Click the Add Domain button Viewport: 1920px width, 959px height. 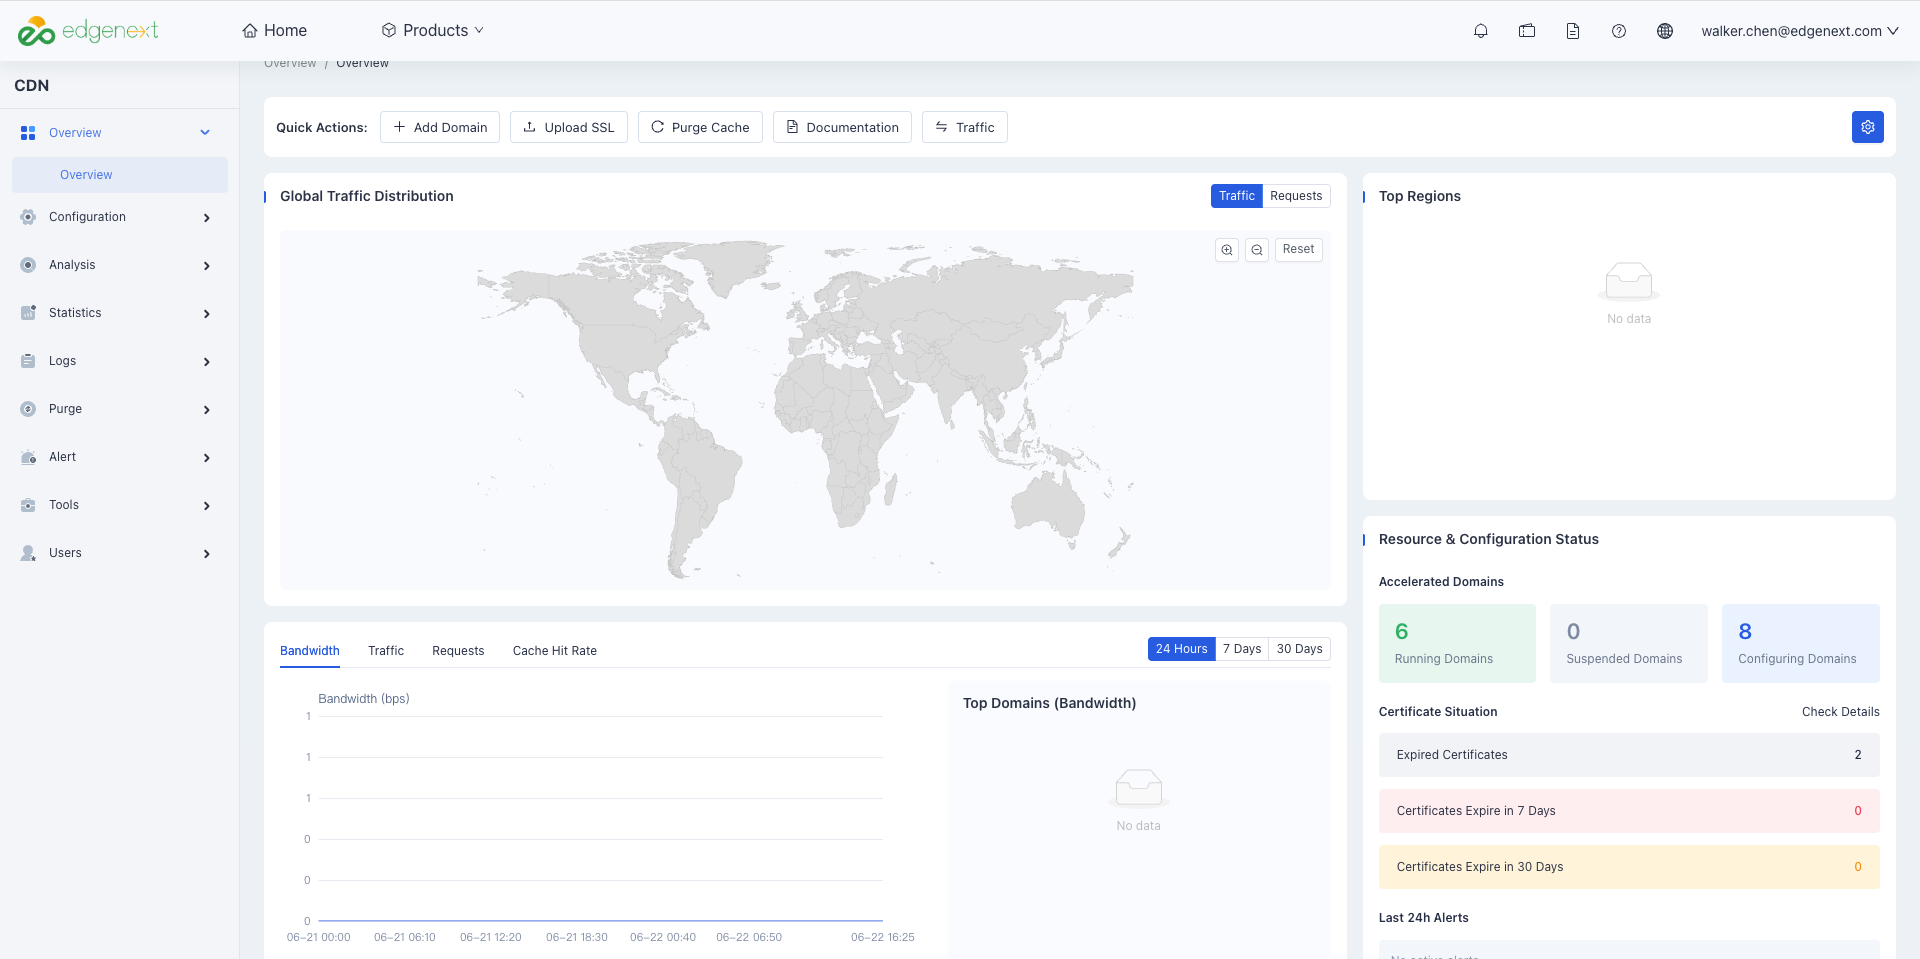pos(440,127)
